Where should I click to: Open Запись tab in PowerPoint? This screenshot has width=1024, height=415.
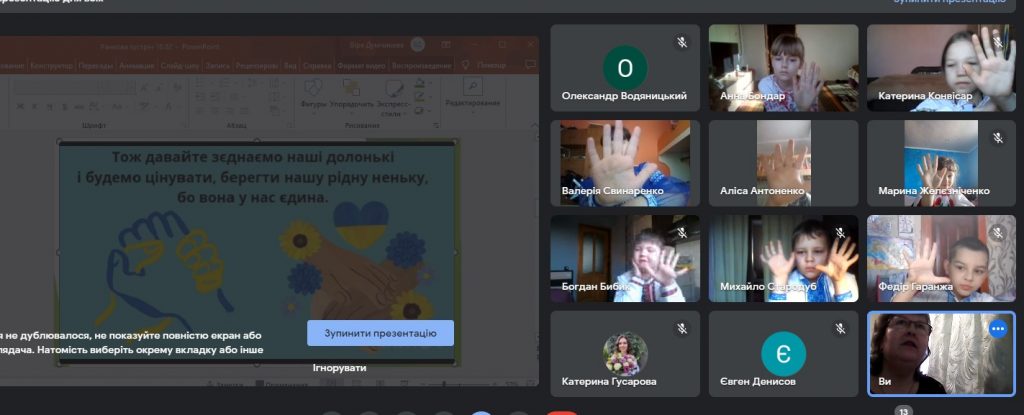tap(217, 65)
